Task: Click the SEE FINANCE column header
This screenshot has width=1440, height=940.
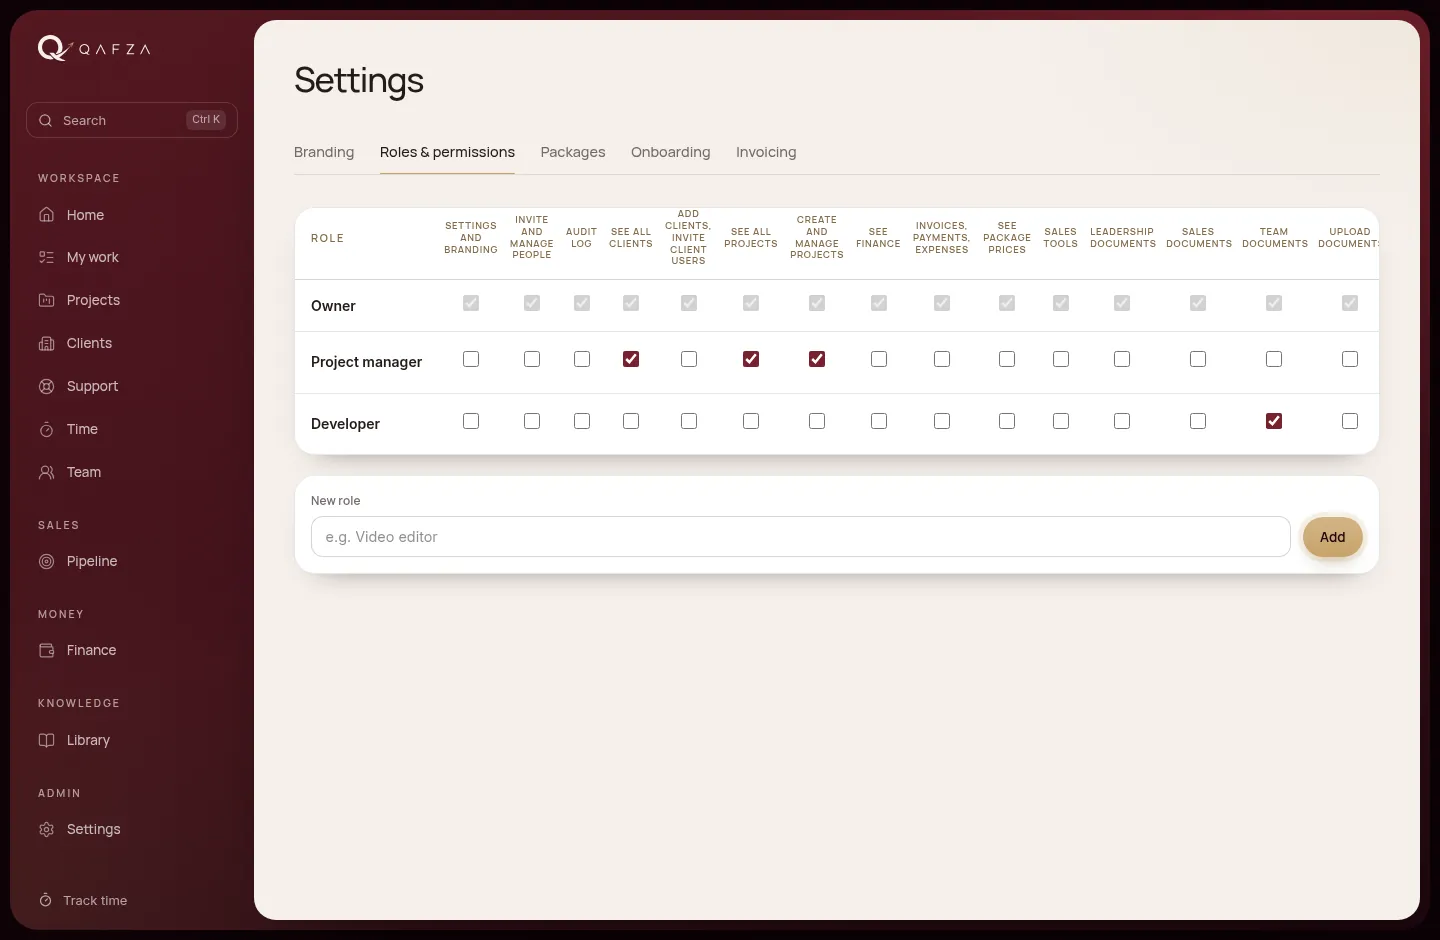Action: (878, 238)
